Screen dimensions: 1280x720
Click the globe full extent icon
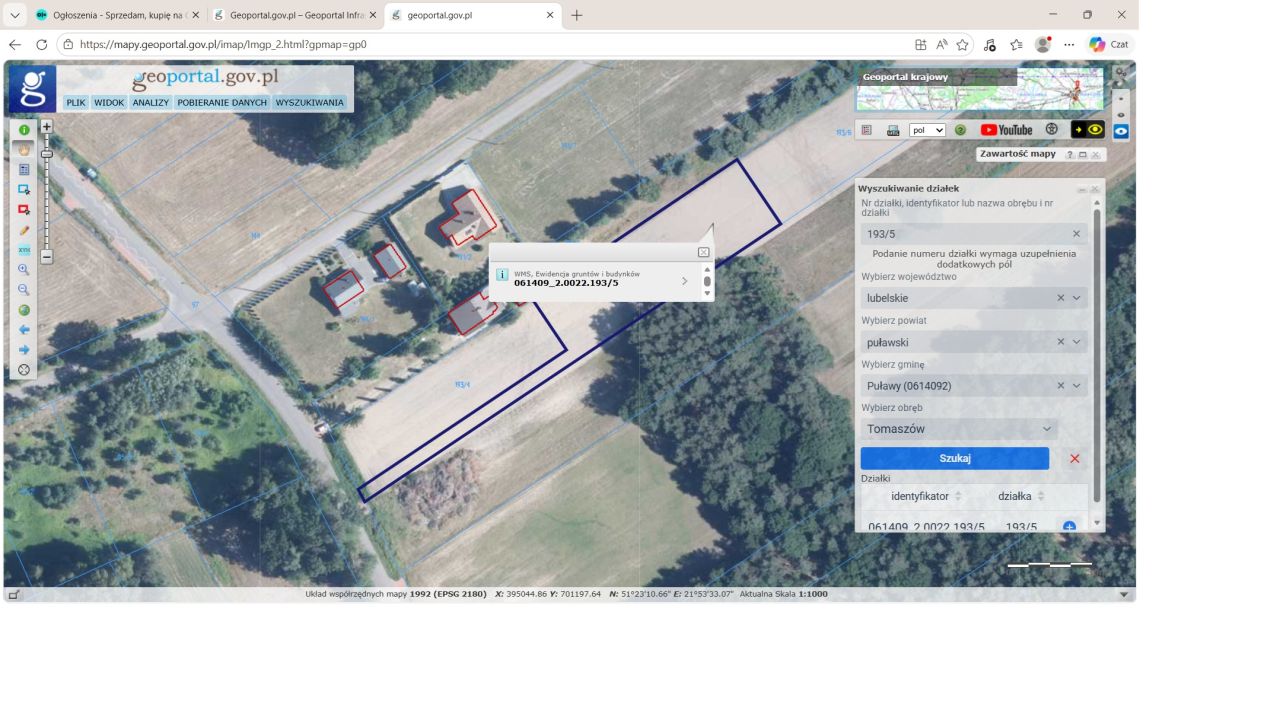point(24,310)
